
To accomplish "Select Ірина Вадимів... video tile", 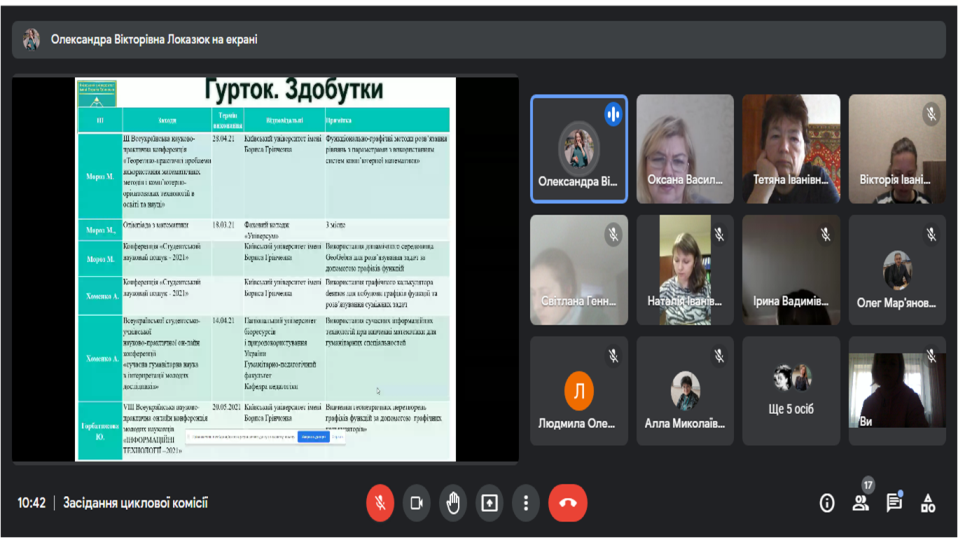I will pos(791,269).
